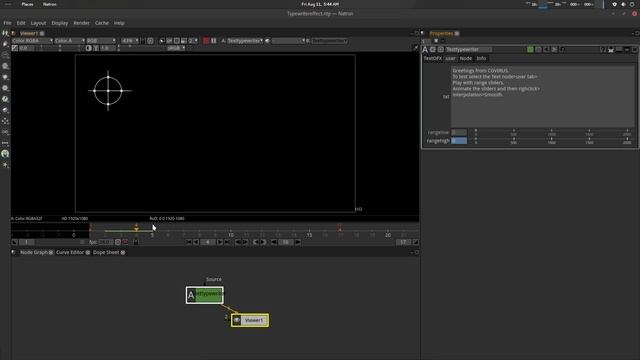640x360 pixels.
Task: Center node graph on Texttypewriter node icon
Action: [441, 49]
